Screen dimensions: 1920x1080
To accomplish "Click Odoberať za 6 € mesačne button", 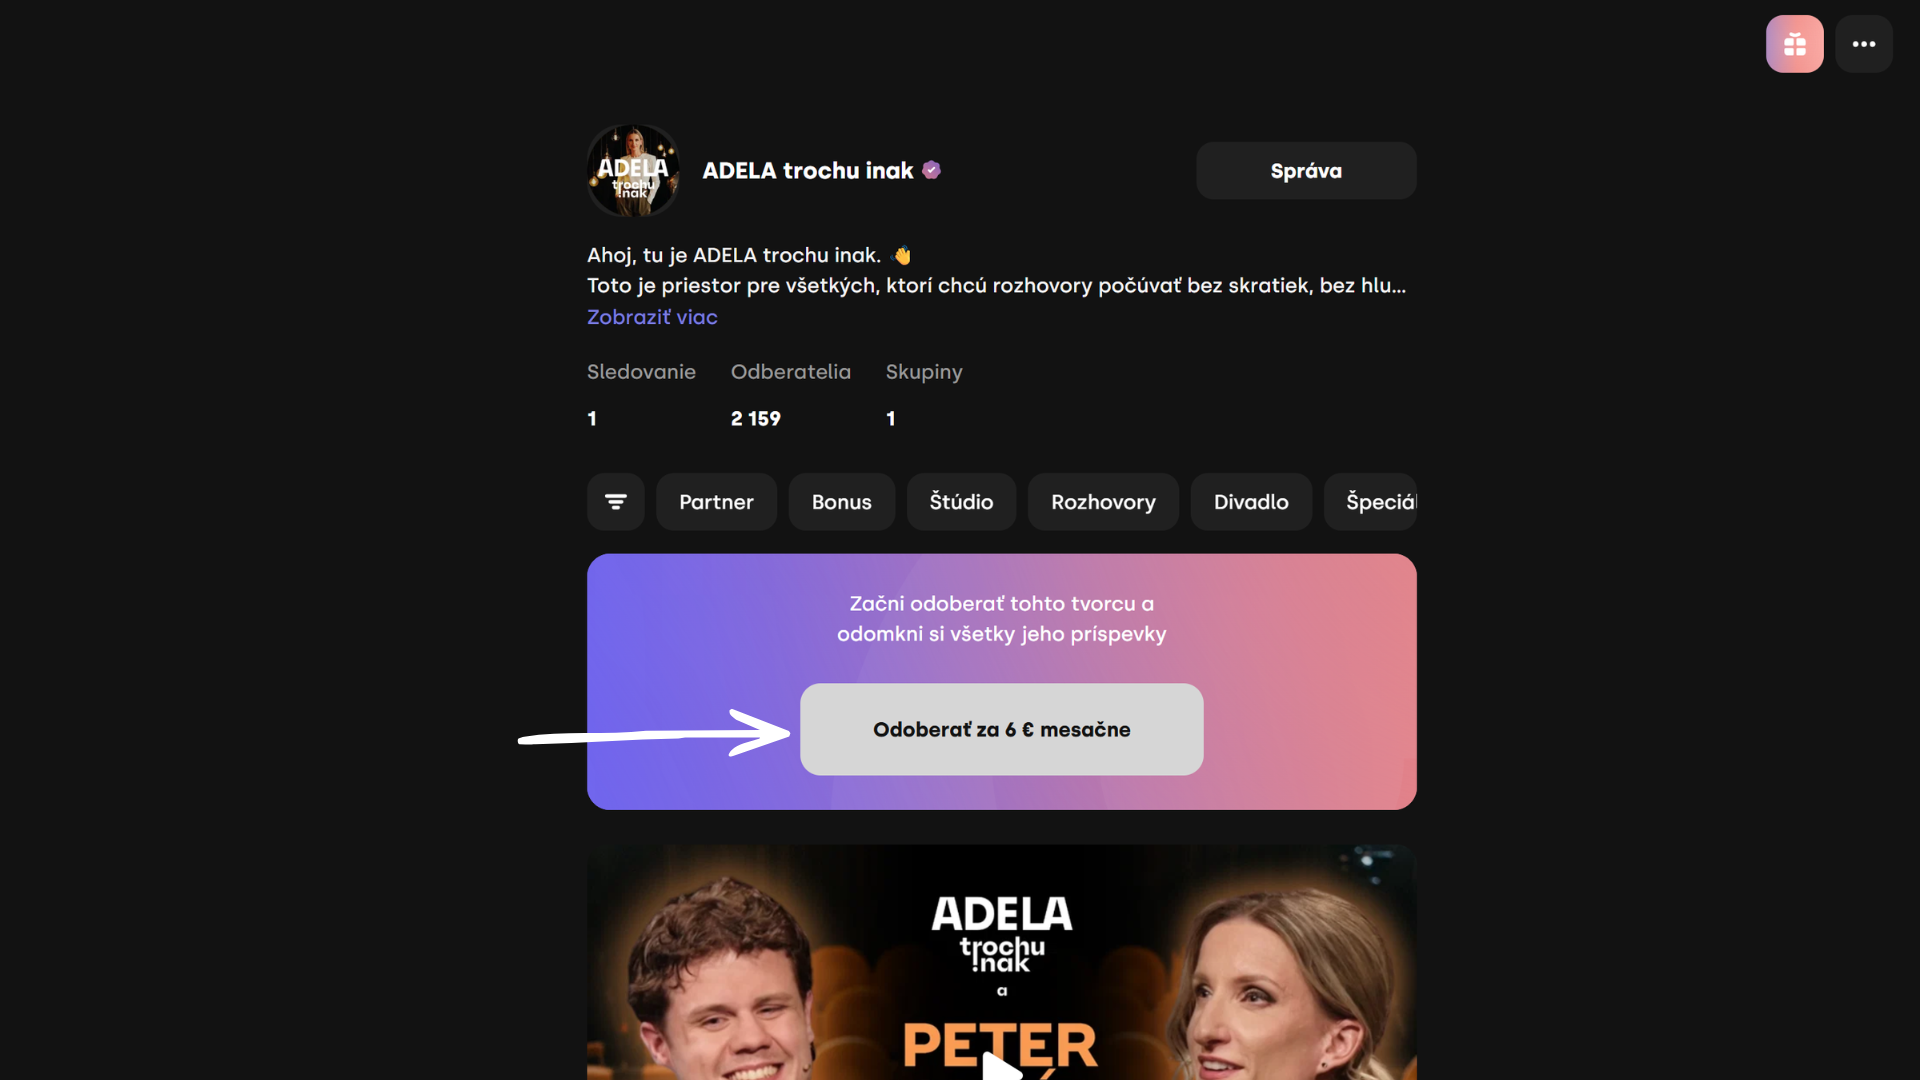I will (x=1001, y=729).
